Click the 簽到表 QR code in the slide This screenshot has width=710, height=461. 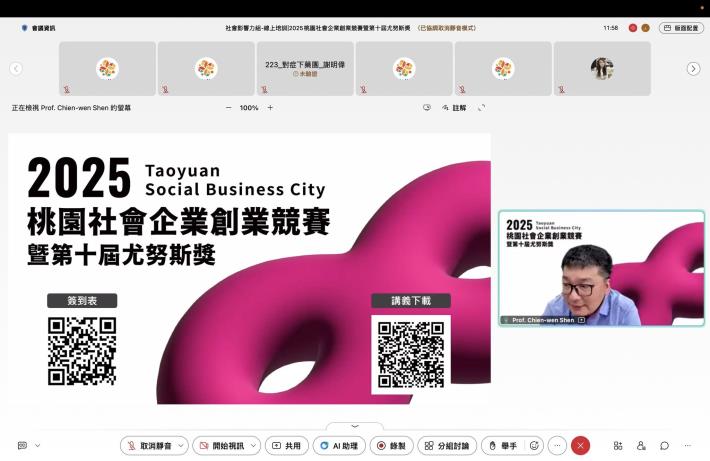coord(82,351)
